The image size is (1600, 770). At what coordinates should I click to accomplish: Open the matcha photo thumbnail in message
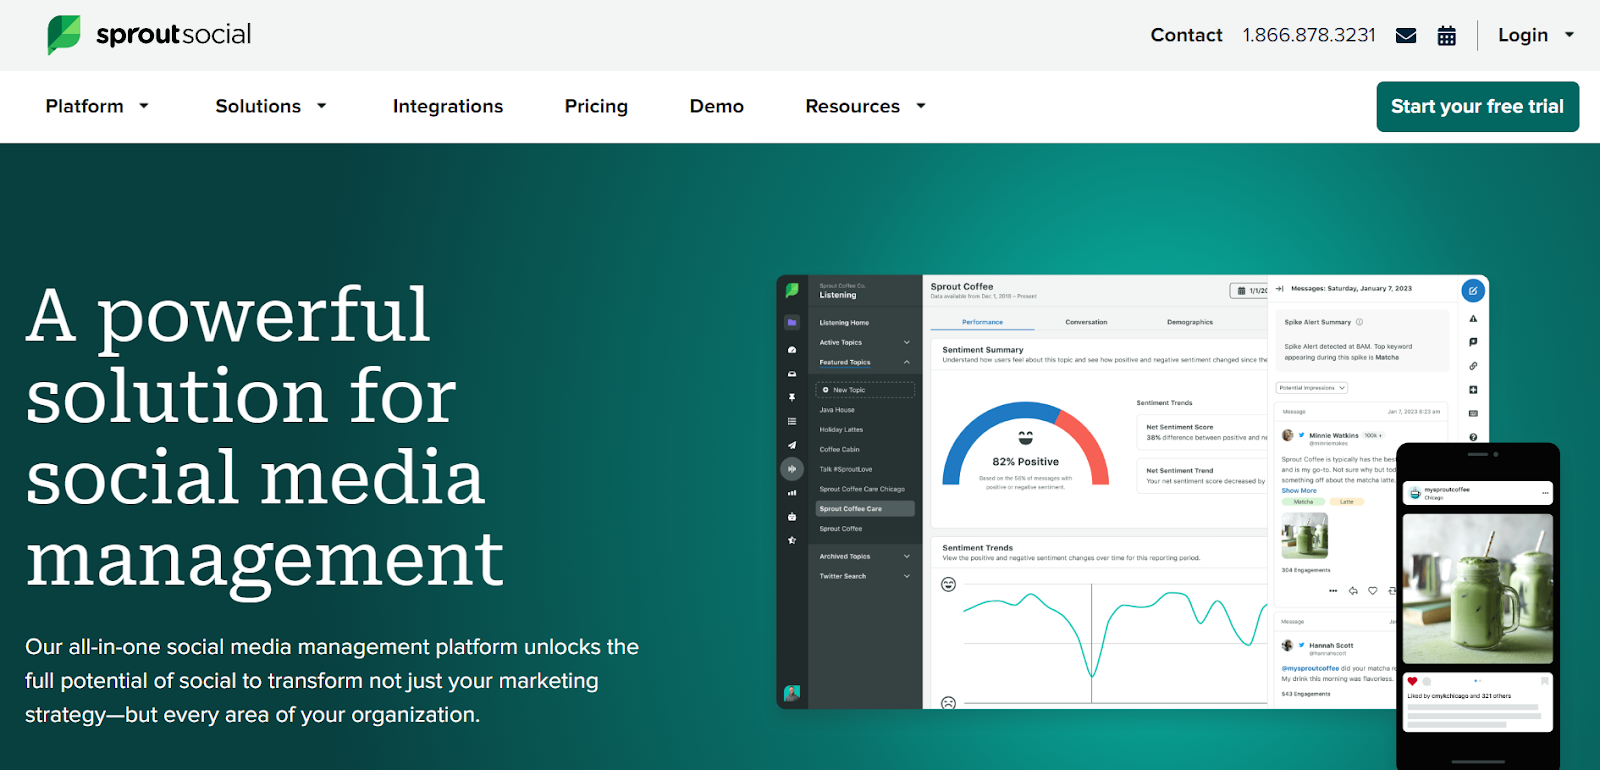1305,535
